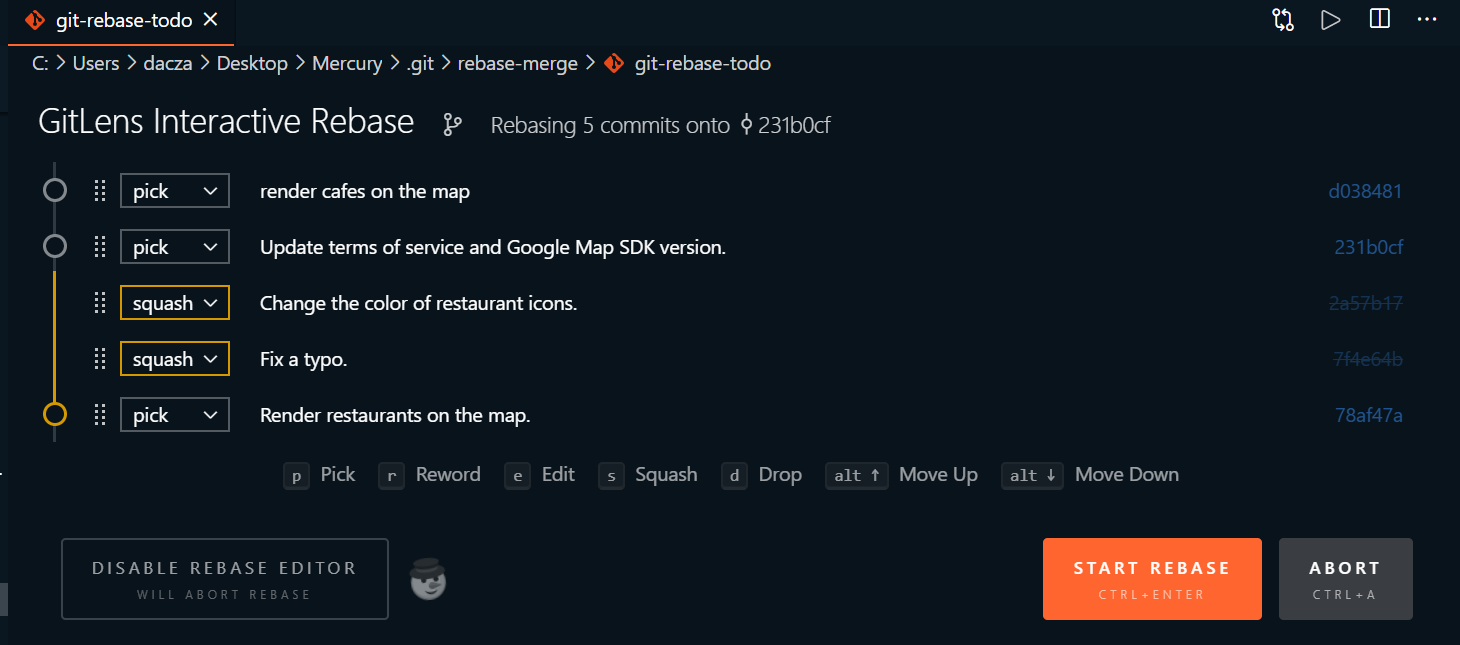The image size is (1460, 645).
Task: Close the git-rebase-todo tab
Action: 211,20
